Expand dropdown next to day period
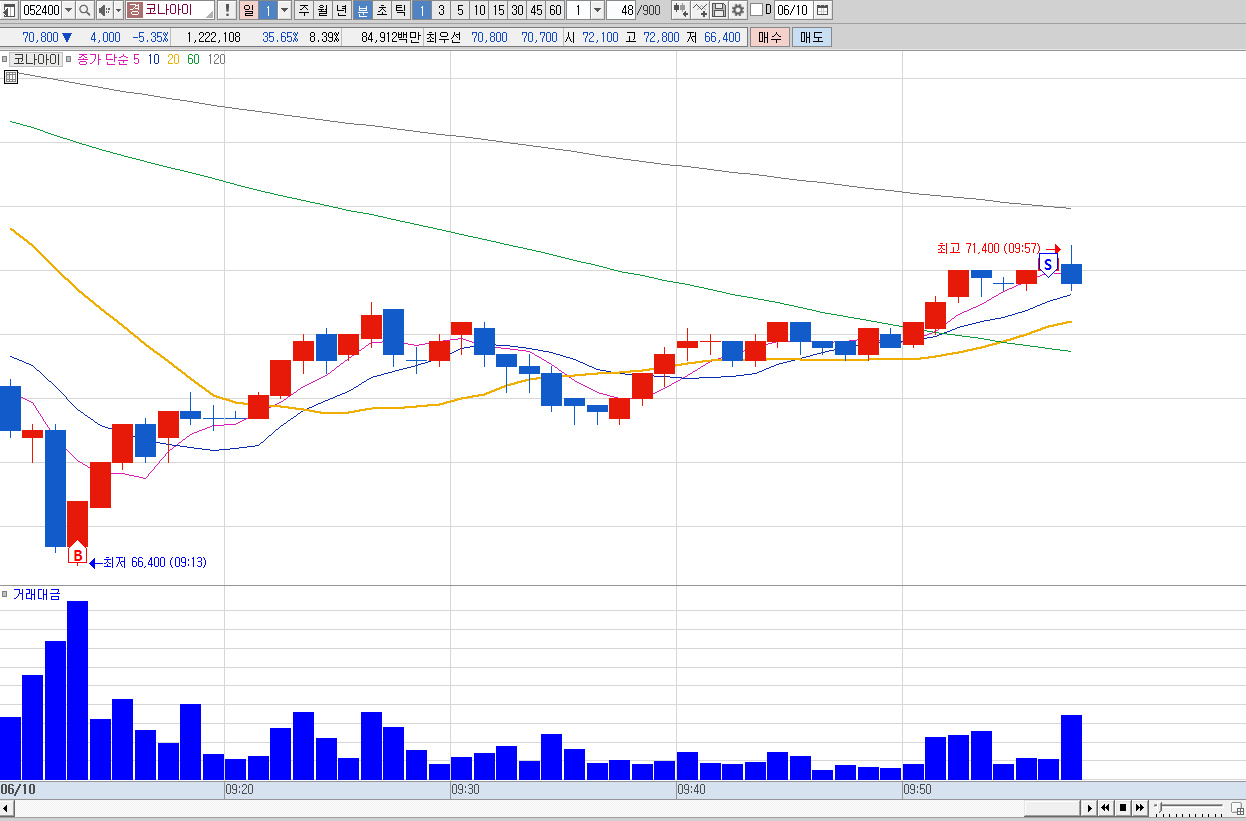Screen dimensions: 1246x821 [x=284, y=10]
